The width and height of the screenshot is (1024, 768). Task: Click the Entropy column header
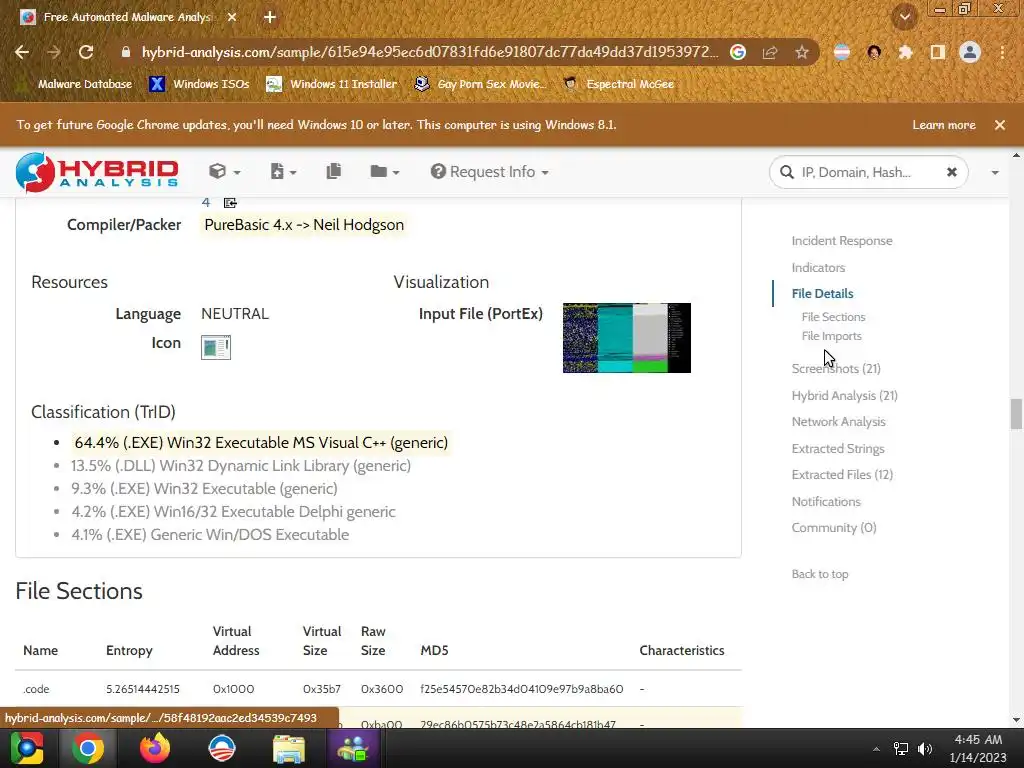129,650
